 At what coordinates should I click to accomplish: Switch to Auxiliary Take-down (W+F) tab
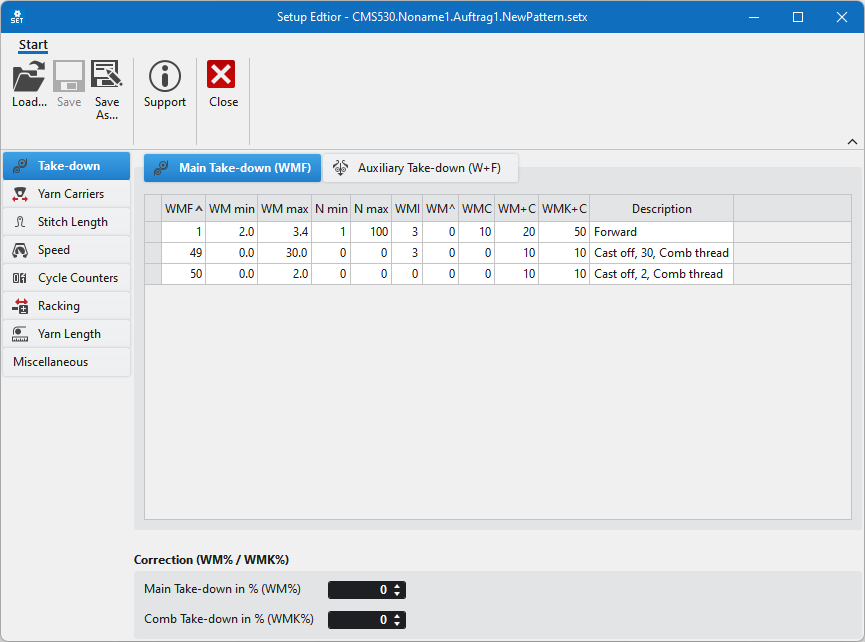point(420,168)
